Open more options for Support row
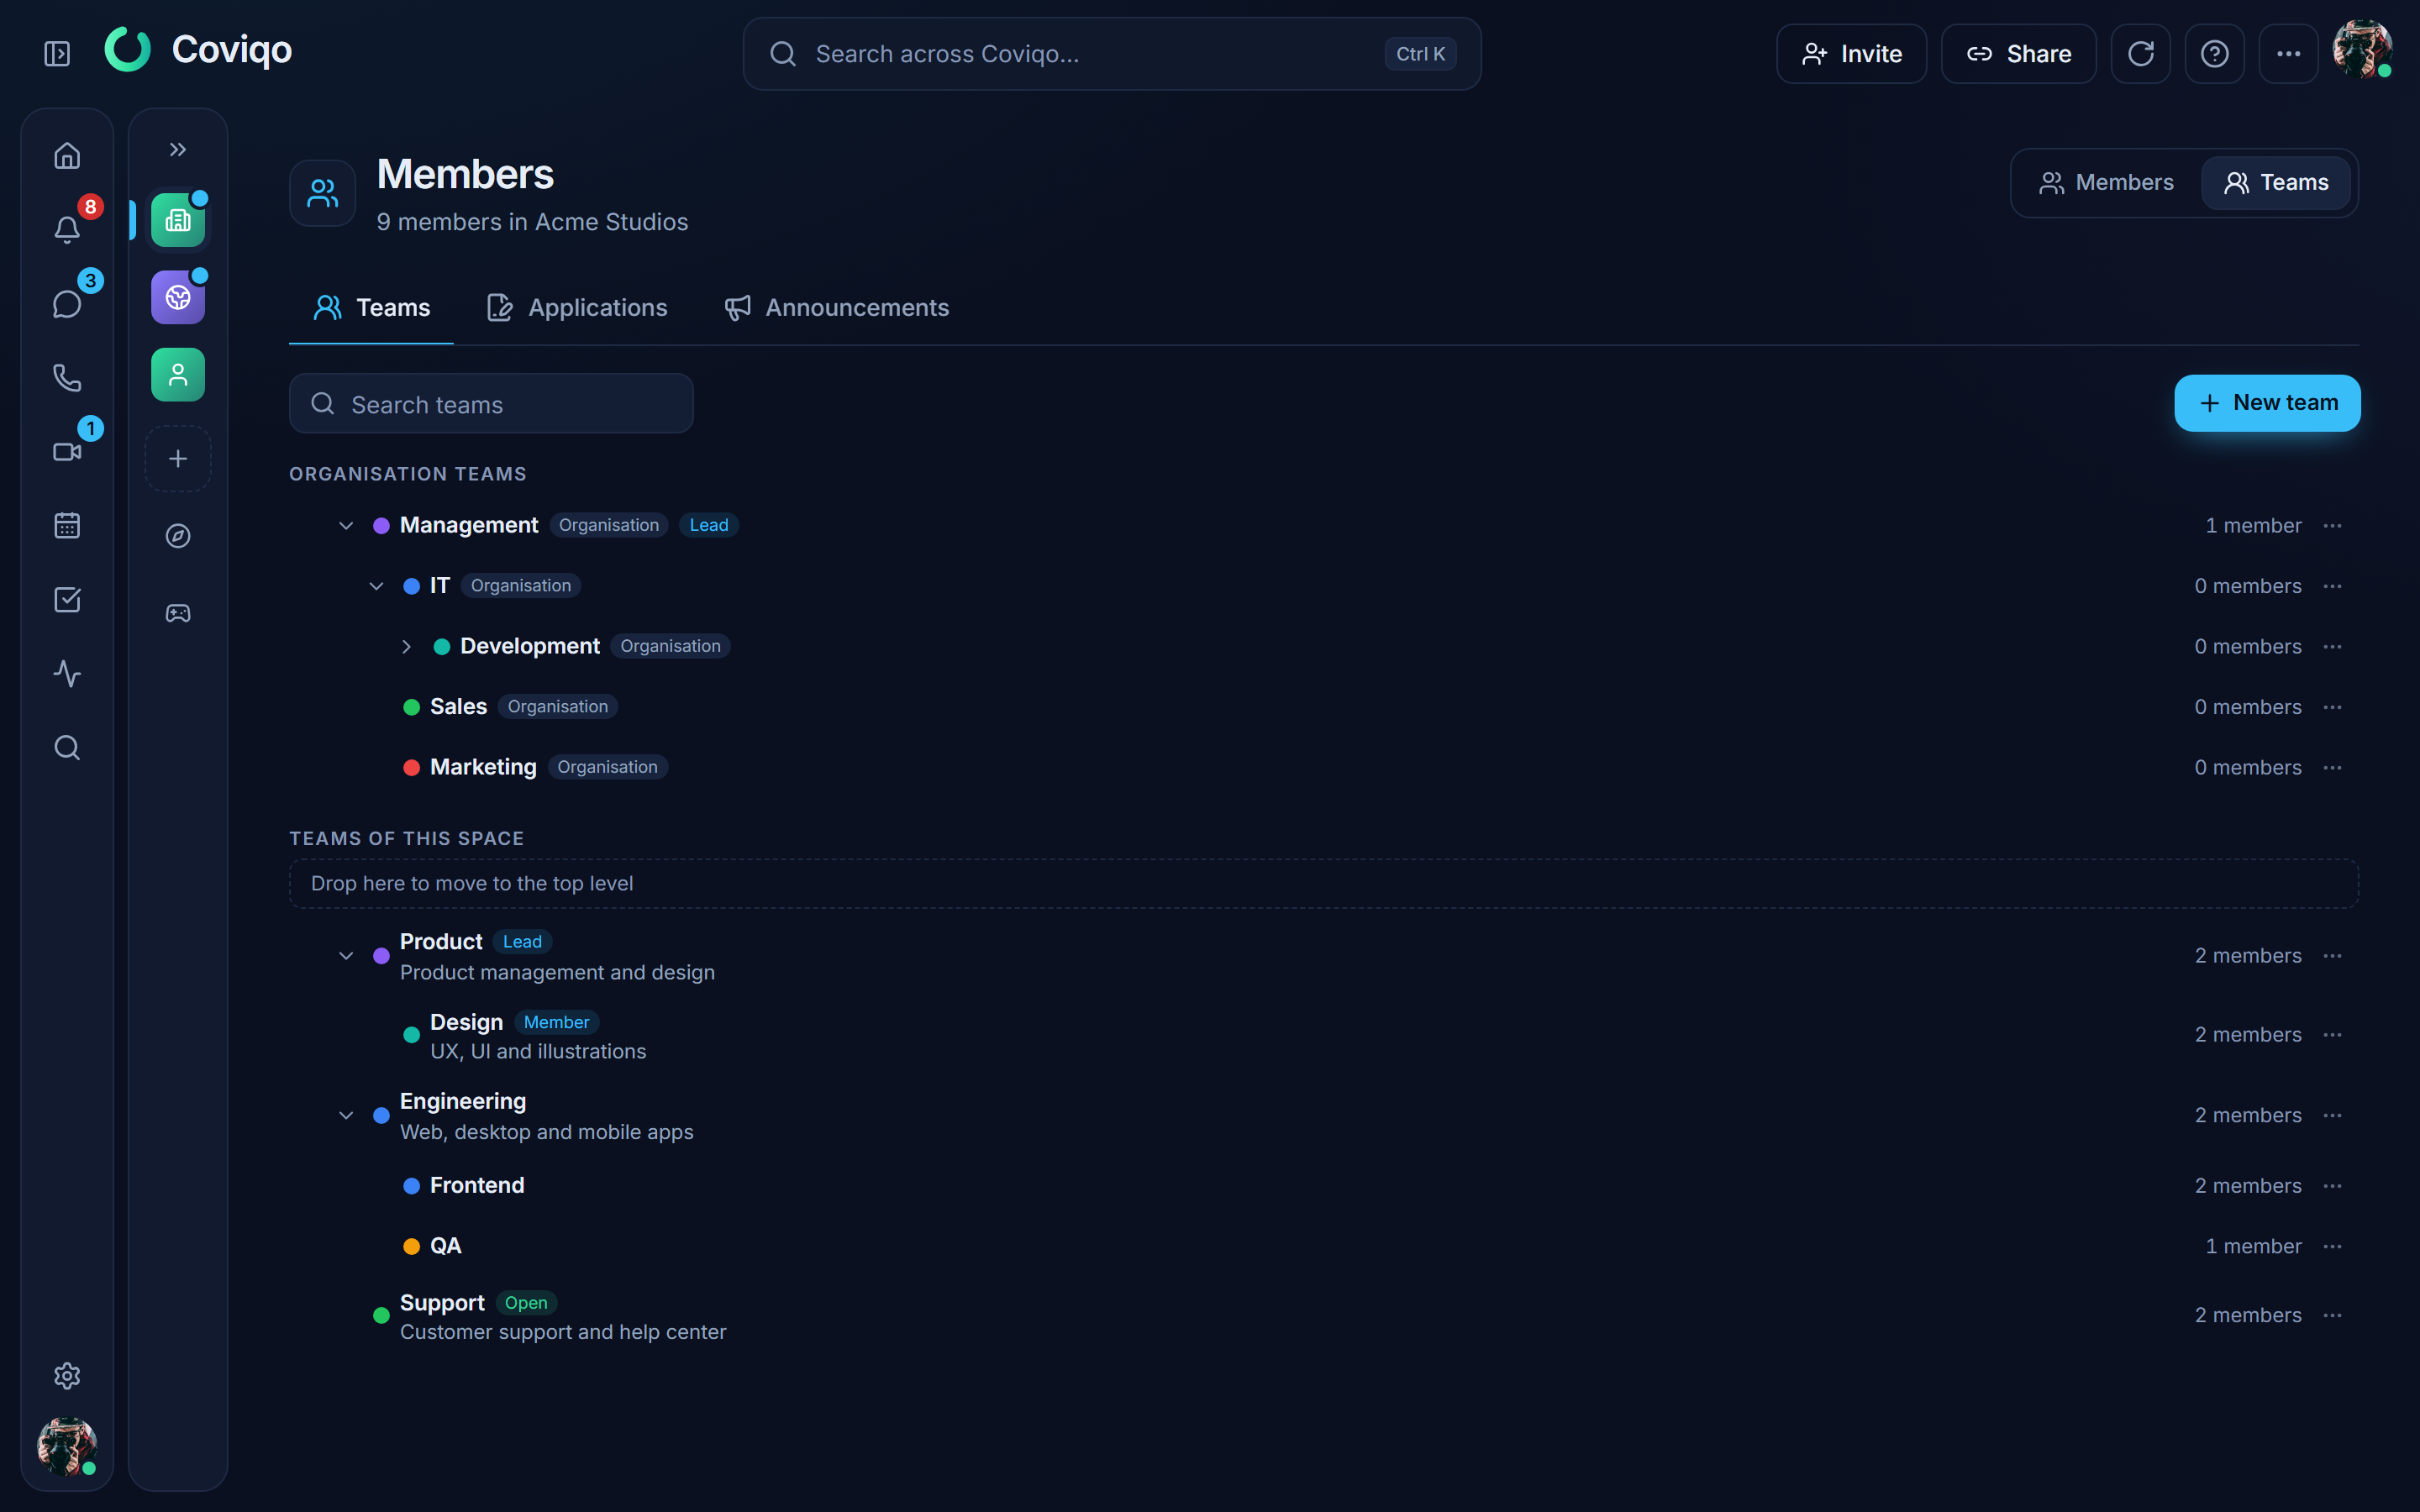Image resolution: width=2420 pixels, height=1512 pixels. (x=2333, y=1316)
